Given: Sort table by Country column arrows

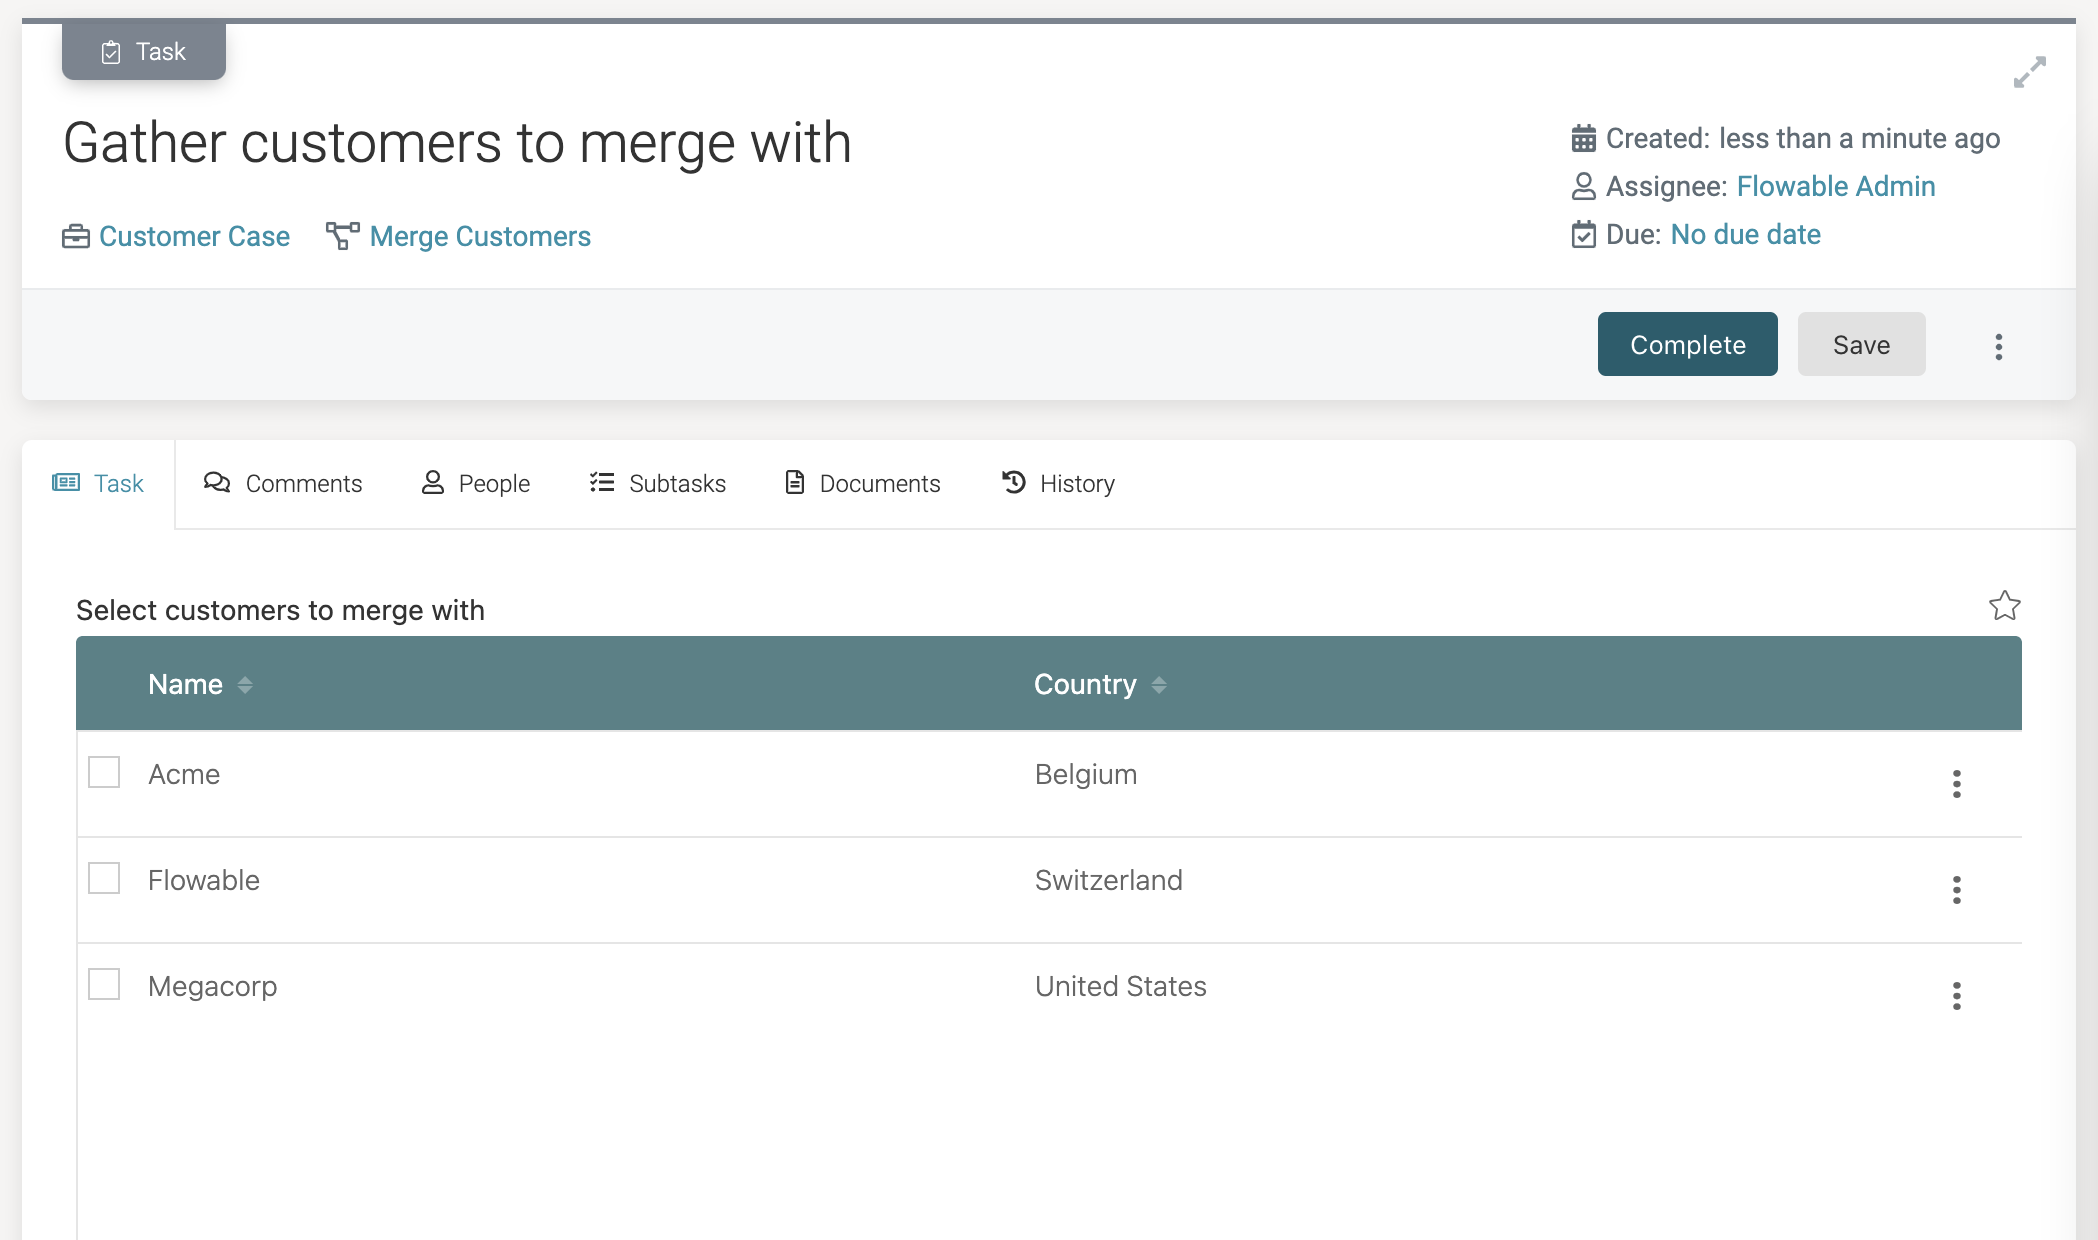Looking at the screenshot, I should [1159, 685].
